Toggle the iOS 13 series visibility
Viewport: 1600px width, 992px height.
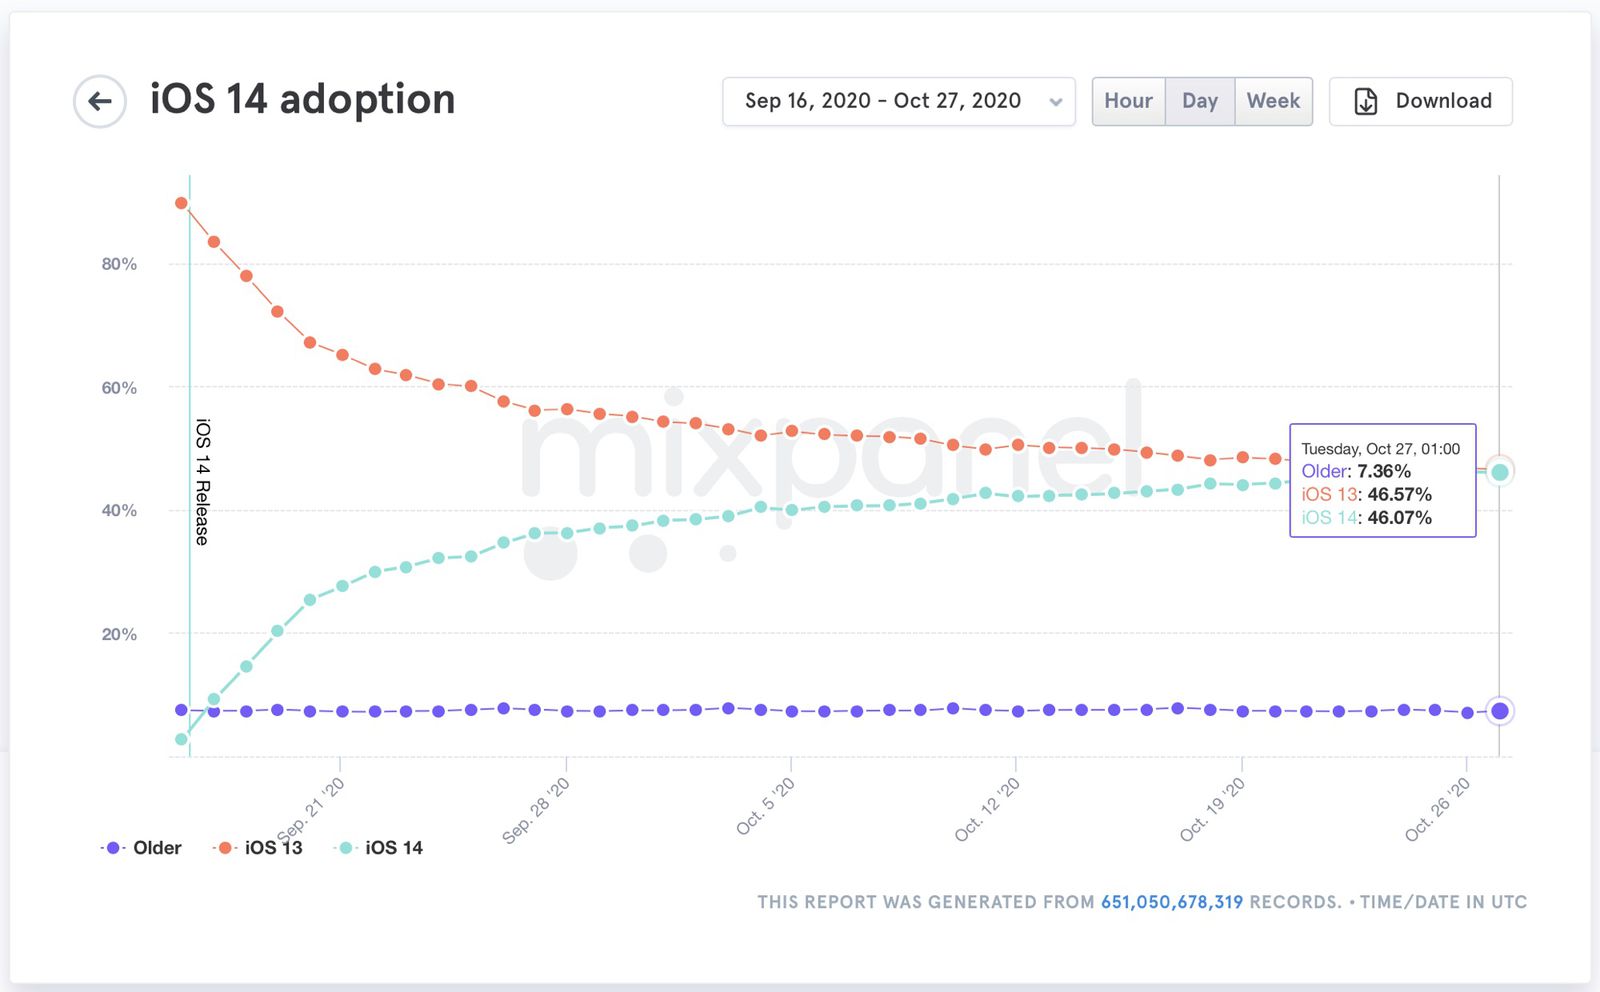273,847
